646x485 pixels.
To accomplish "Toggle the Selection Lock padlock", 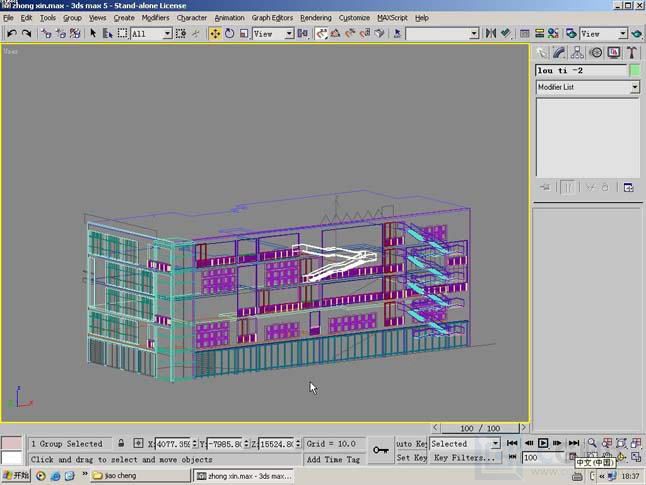I will click(121, 443).
